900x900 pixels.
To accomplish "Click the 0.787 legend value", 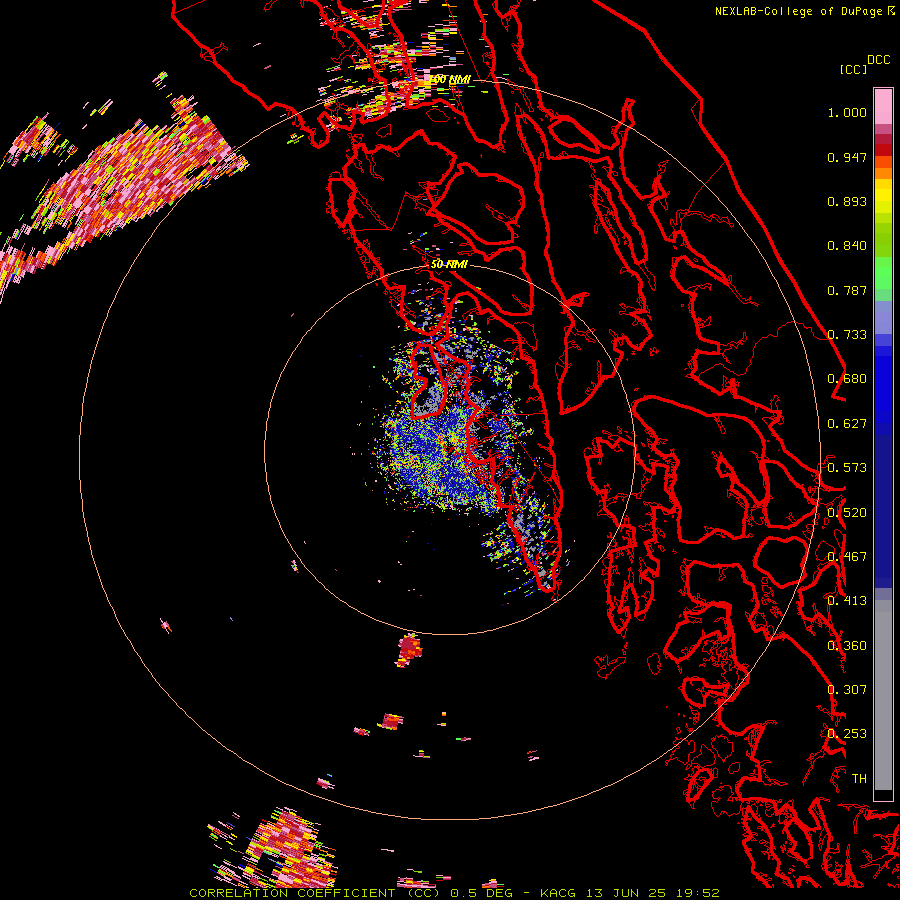I will [x=847, y=290].
